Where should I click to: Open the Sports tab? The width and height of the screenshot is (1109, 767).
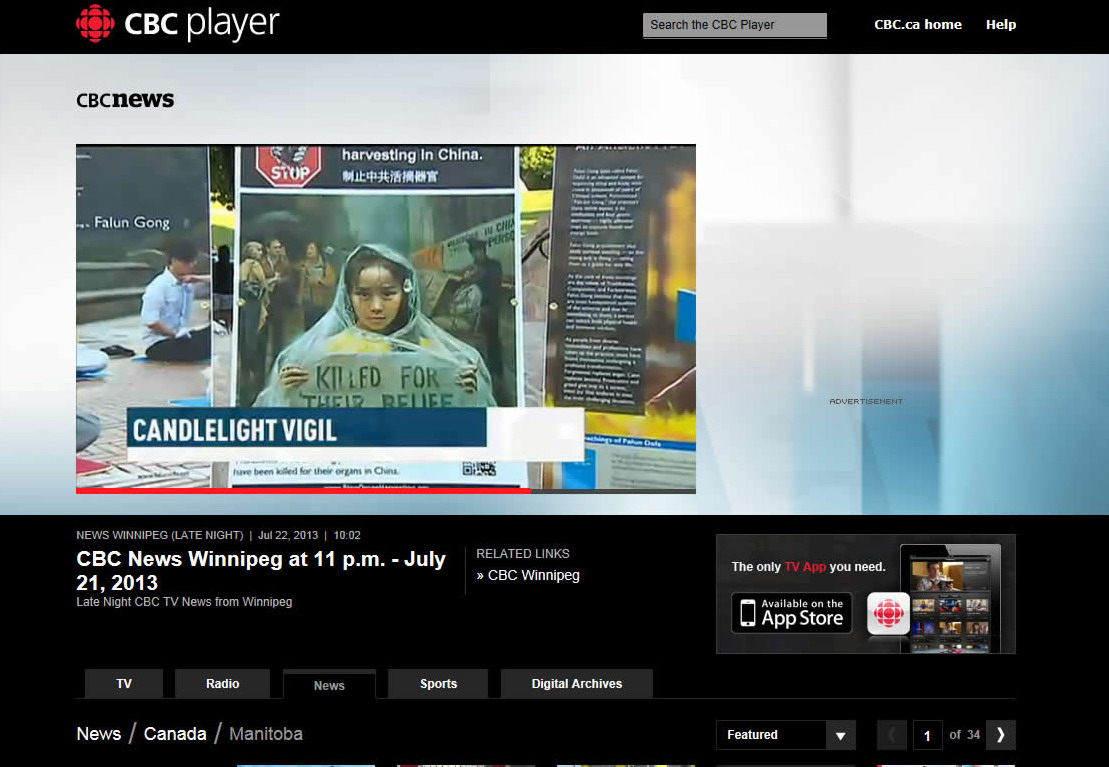438,684
